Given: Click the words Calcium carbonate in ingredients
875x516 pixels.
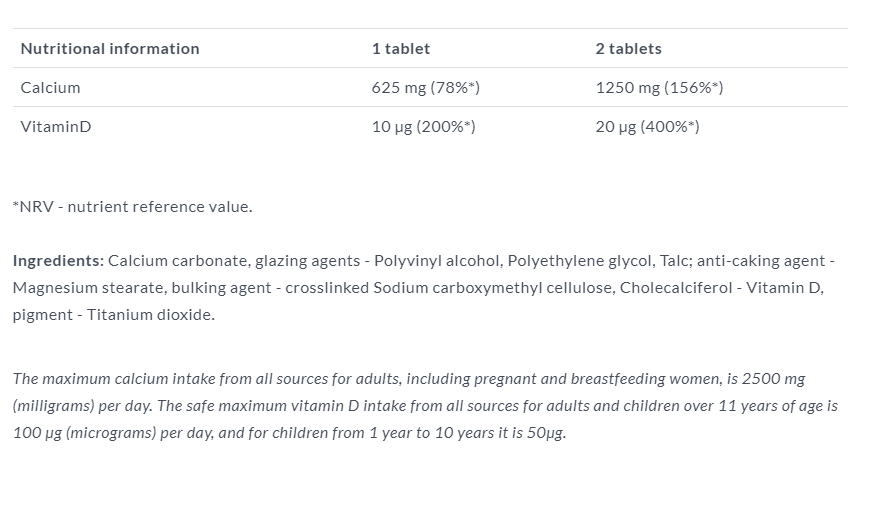Looking at the screenshot, I should tap(179, 261).
